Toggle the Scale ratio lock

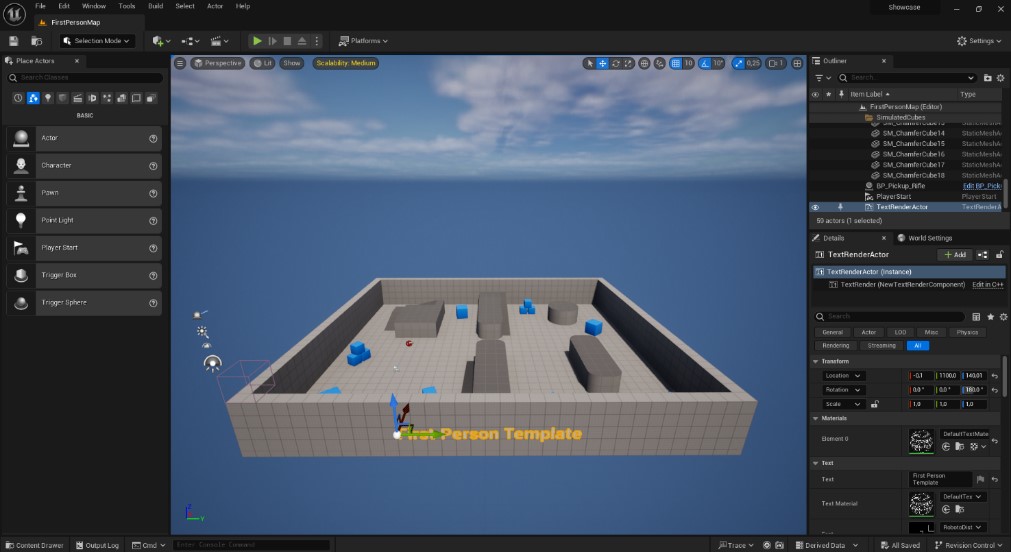point(874,404)
